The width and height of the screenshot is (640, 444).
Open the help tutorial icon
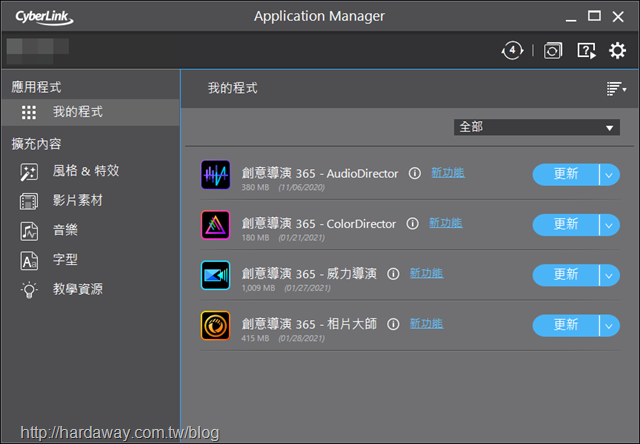coord(586,51)
